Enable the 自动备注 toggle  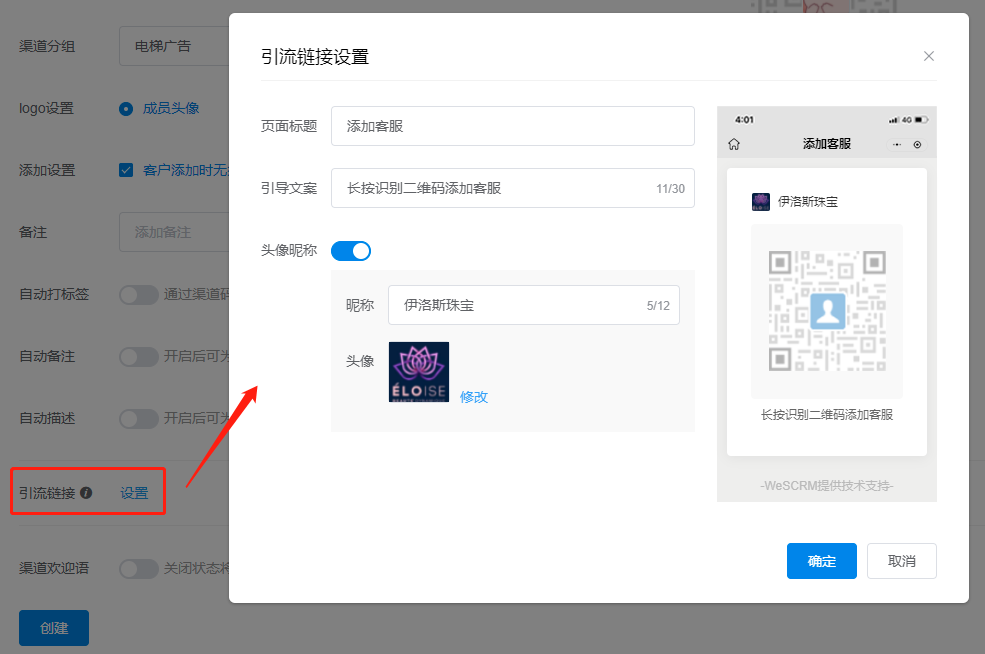[139, 357]
